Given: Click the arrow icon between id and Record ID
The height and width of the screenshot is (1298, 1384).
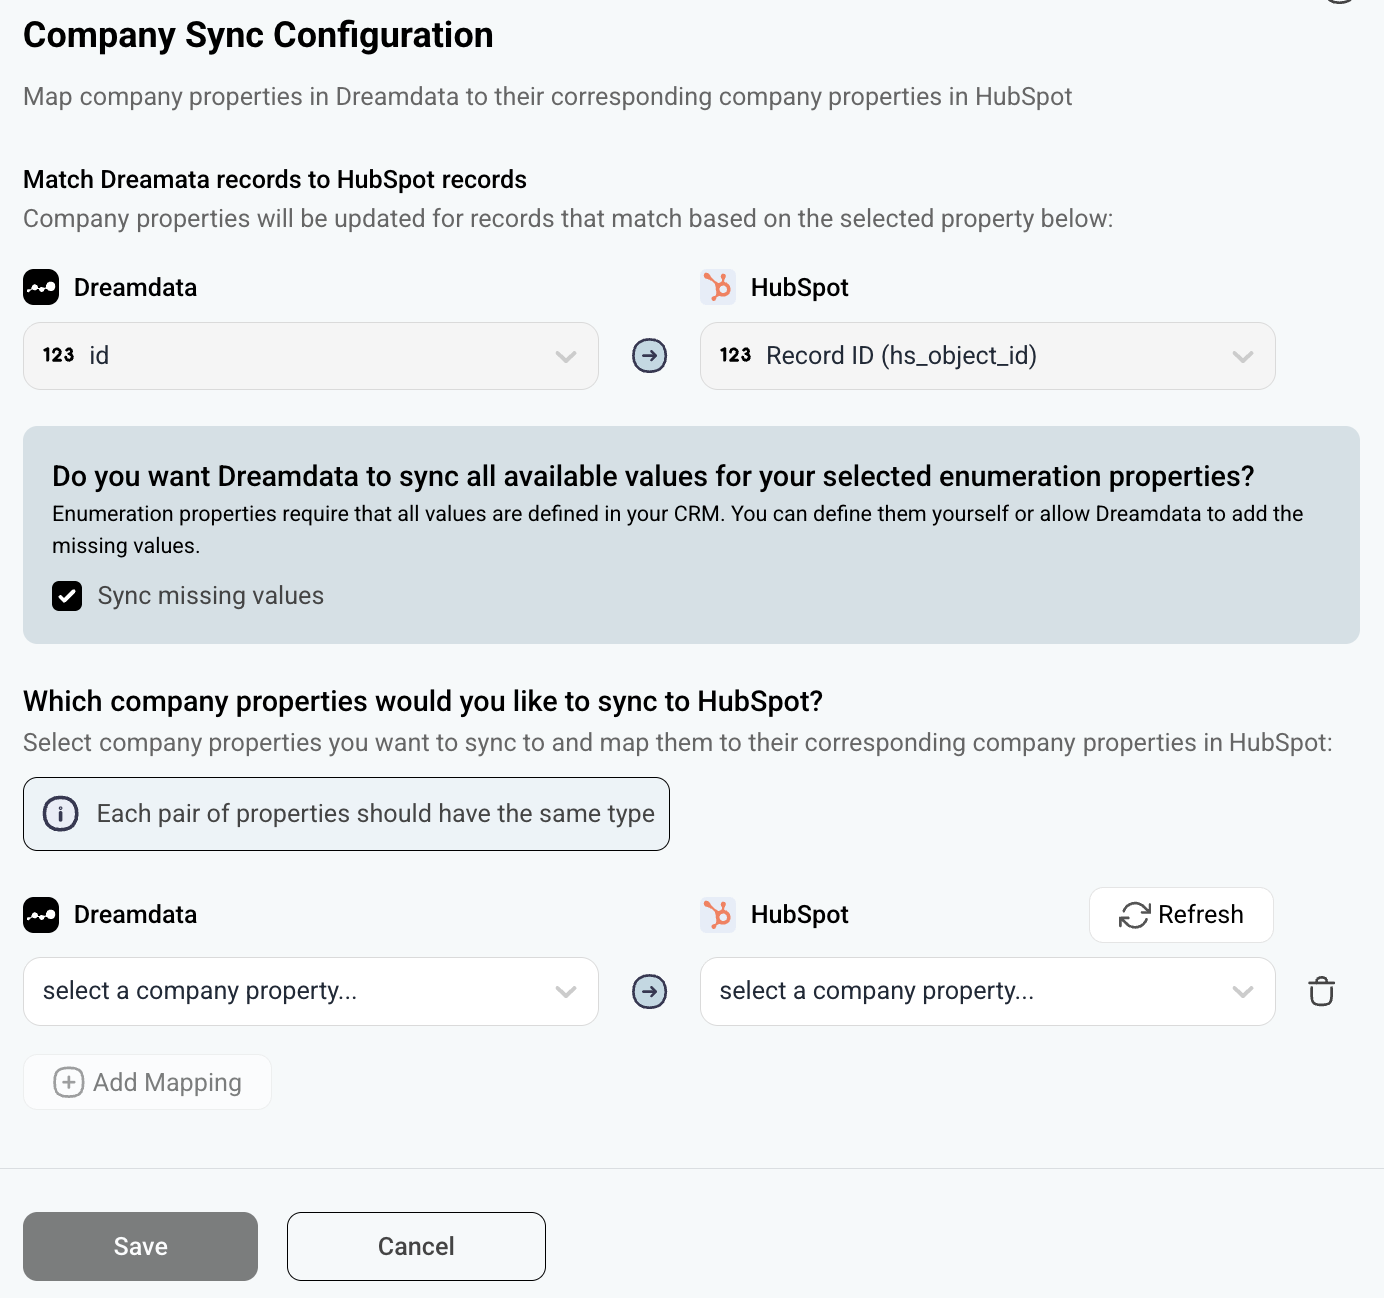Looking at the screenshot, I should pyautogui.click(x=650, y=355).
